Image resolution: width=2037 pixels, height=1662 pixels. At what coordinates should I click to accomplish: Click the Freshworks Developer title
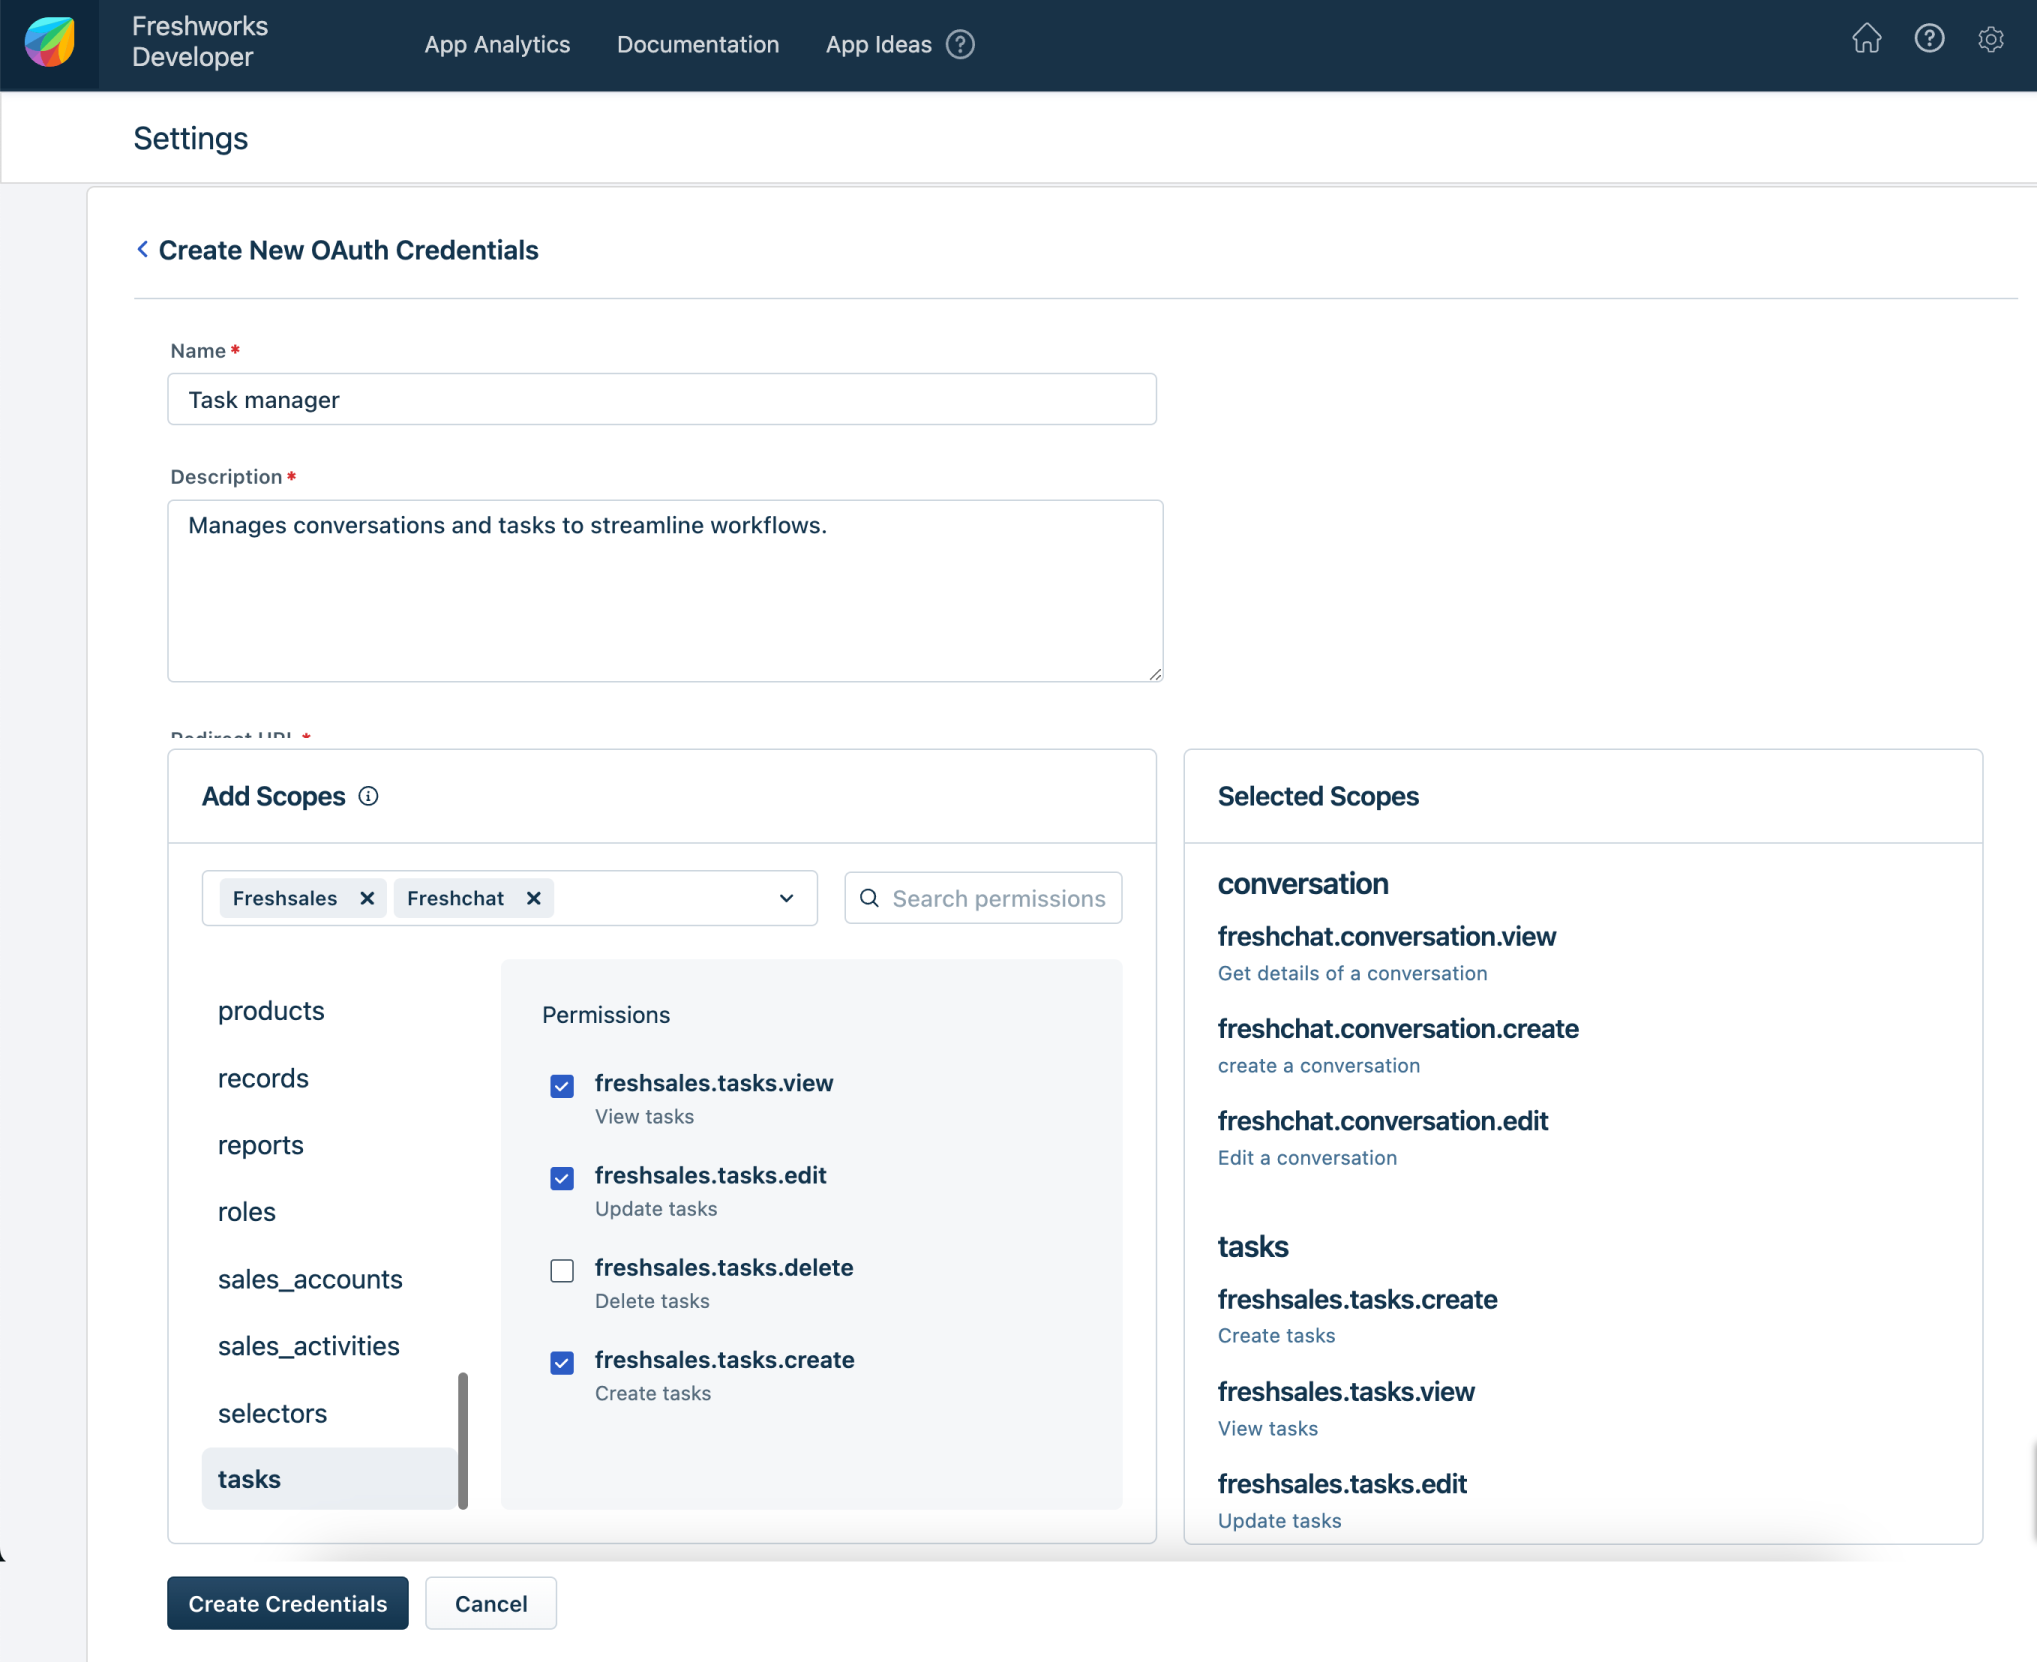pos(200,41)
